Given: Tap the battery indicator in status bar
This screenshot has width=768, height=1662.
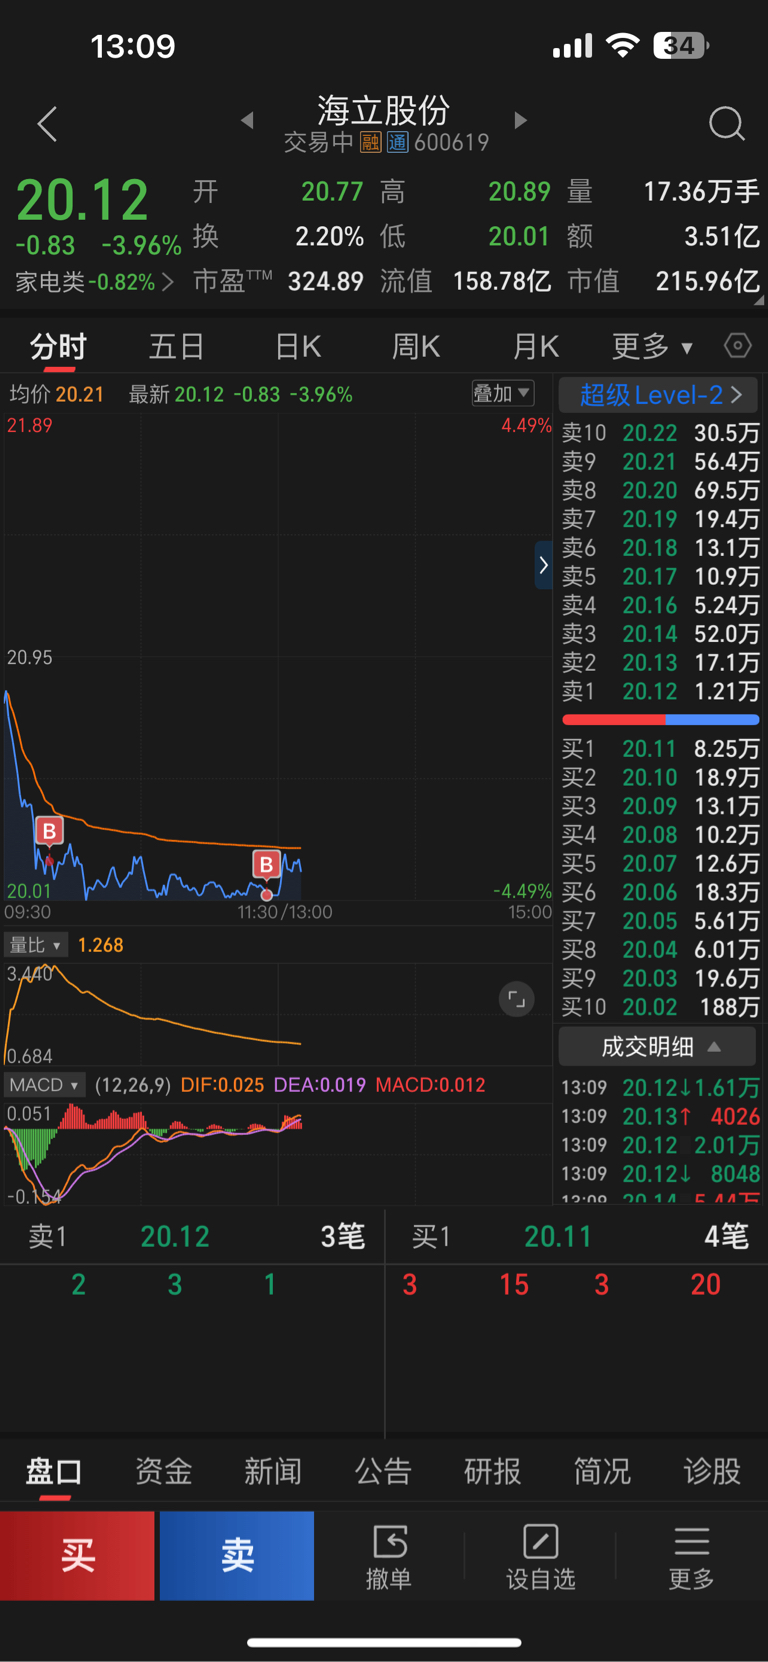Looking at the screenshot, I should click(x=680, y=45).
